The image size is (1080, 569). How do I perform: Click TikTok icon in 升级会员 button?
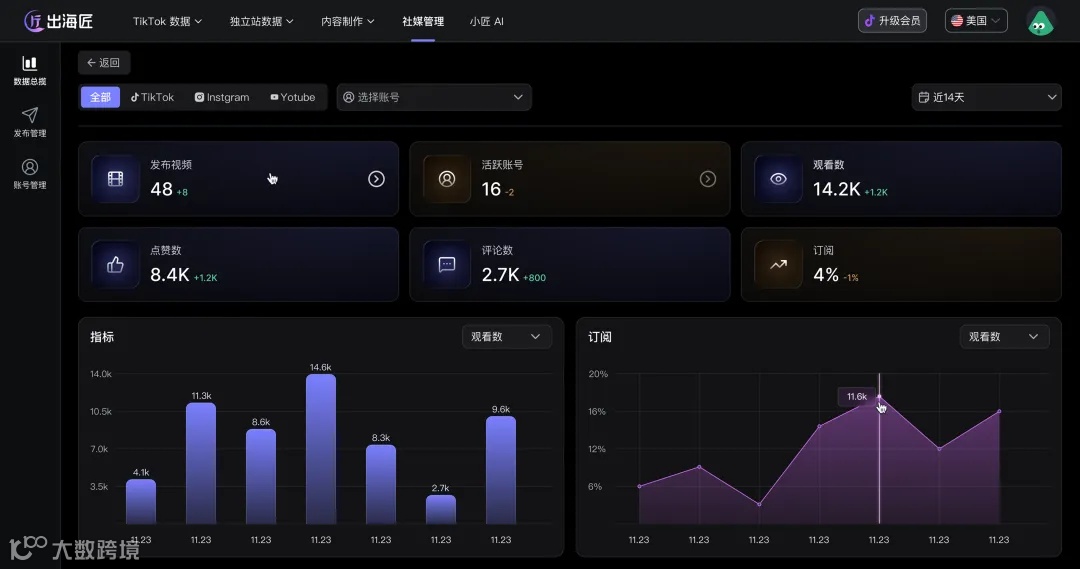(x=869, y=21)
